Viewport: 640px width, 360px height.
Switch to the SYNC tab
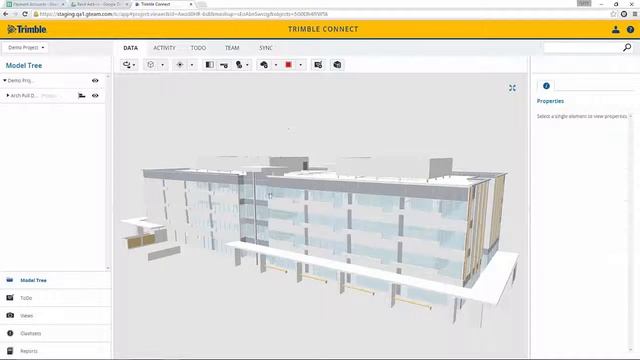[266, 48]
